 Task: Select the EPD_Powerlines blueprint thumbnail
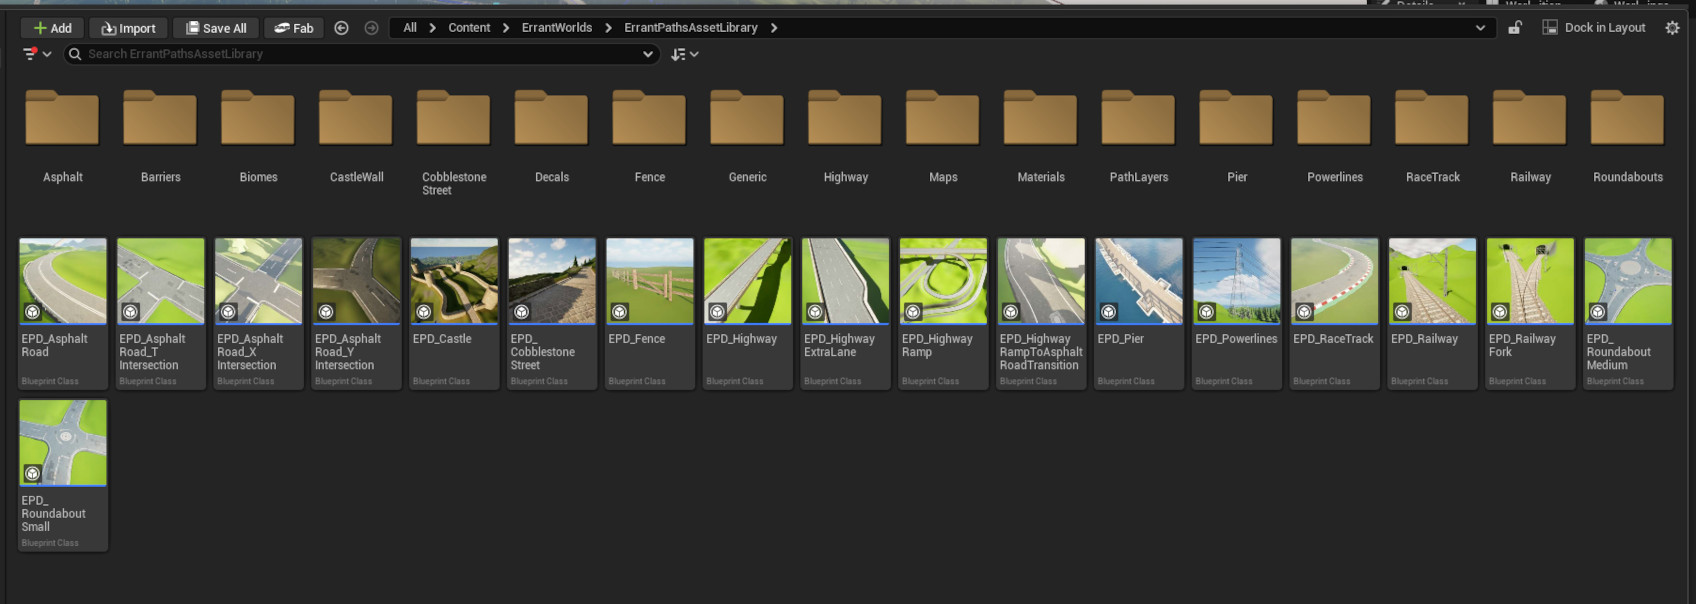[1237, 281]
